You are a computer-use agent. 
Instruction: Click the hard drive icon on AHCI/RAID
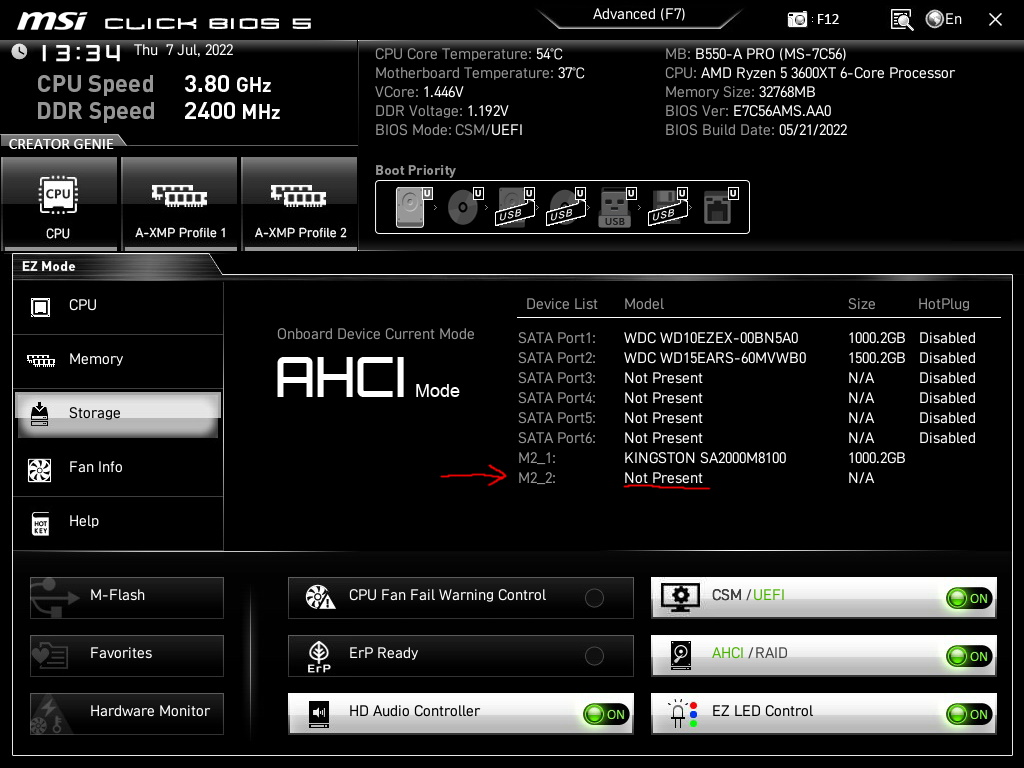pyautogui.click(x=680, y=656)
